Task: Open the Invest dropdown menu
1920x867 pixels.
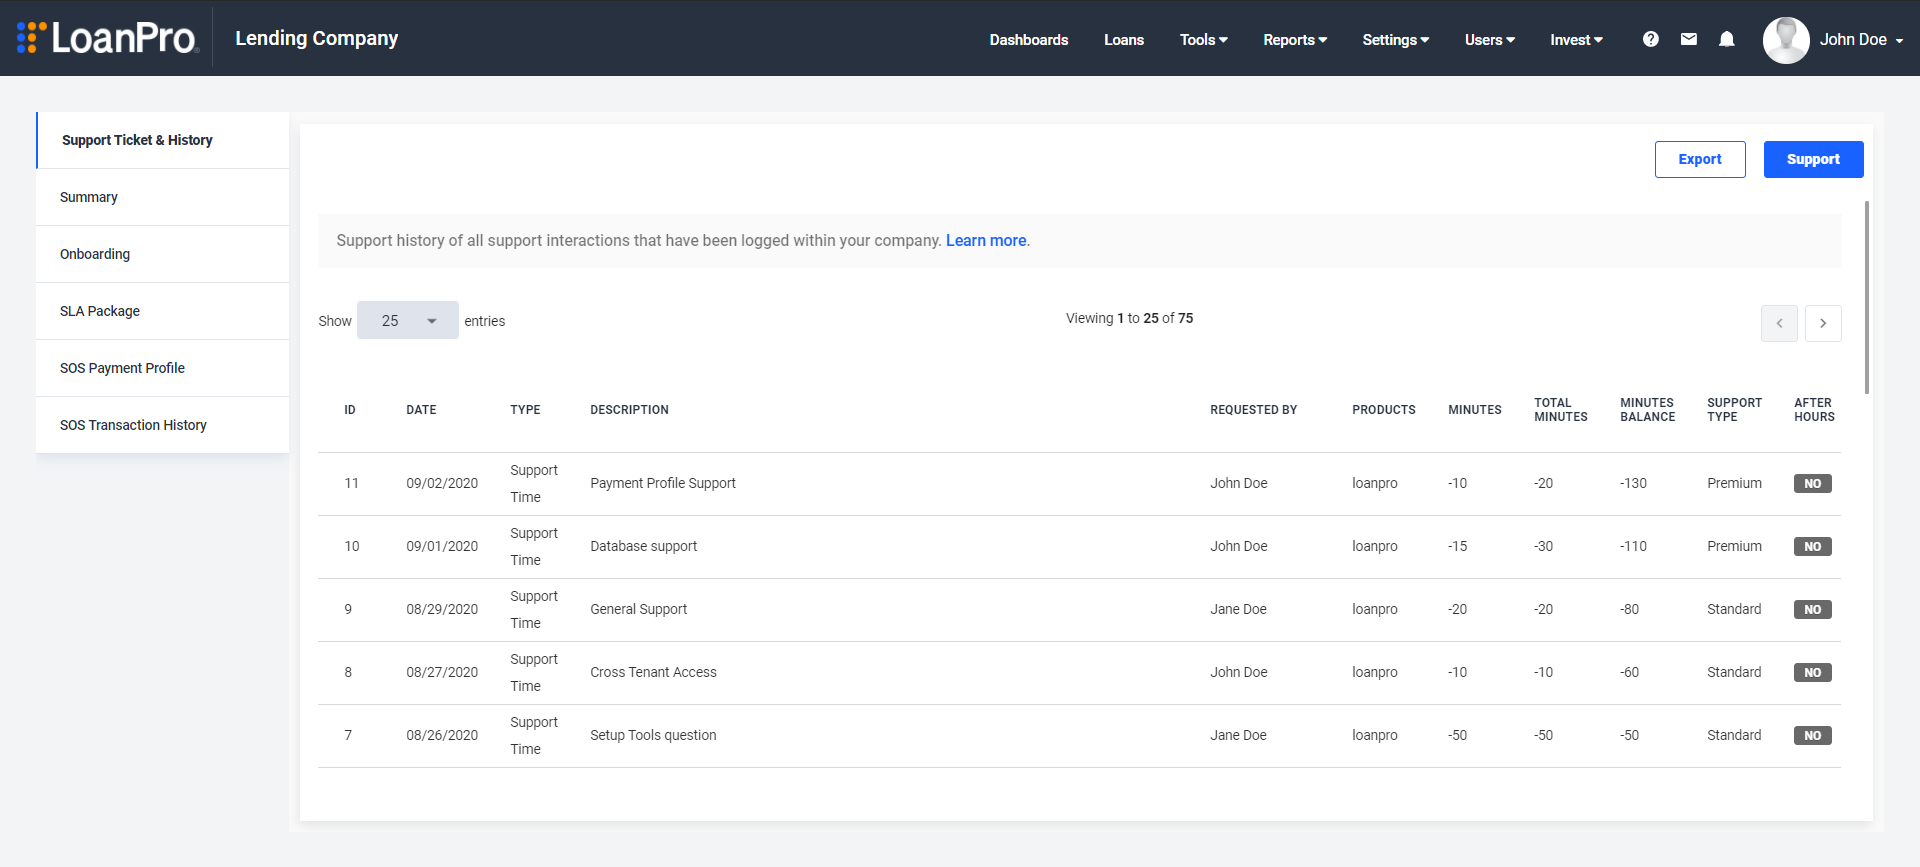Action: coord(1576,40)
